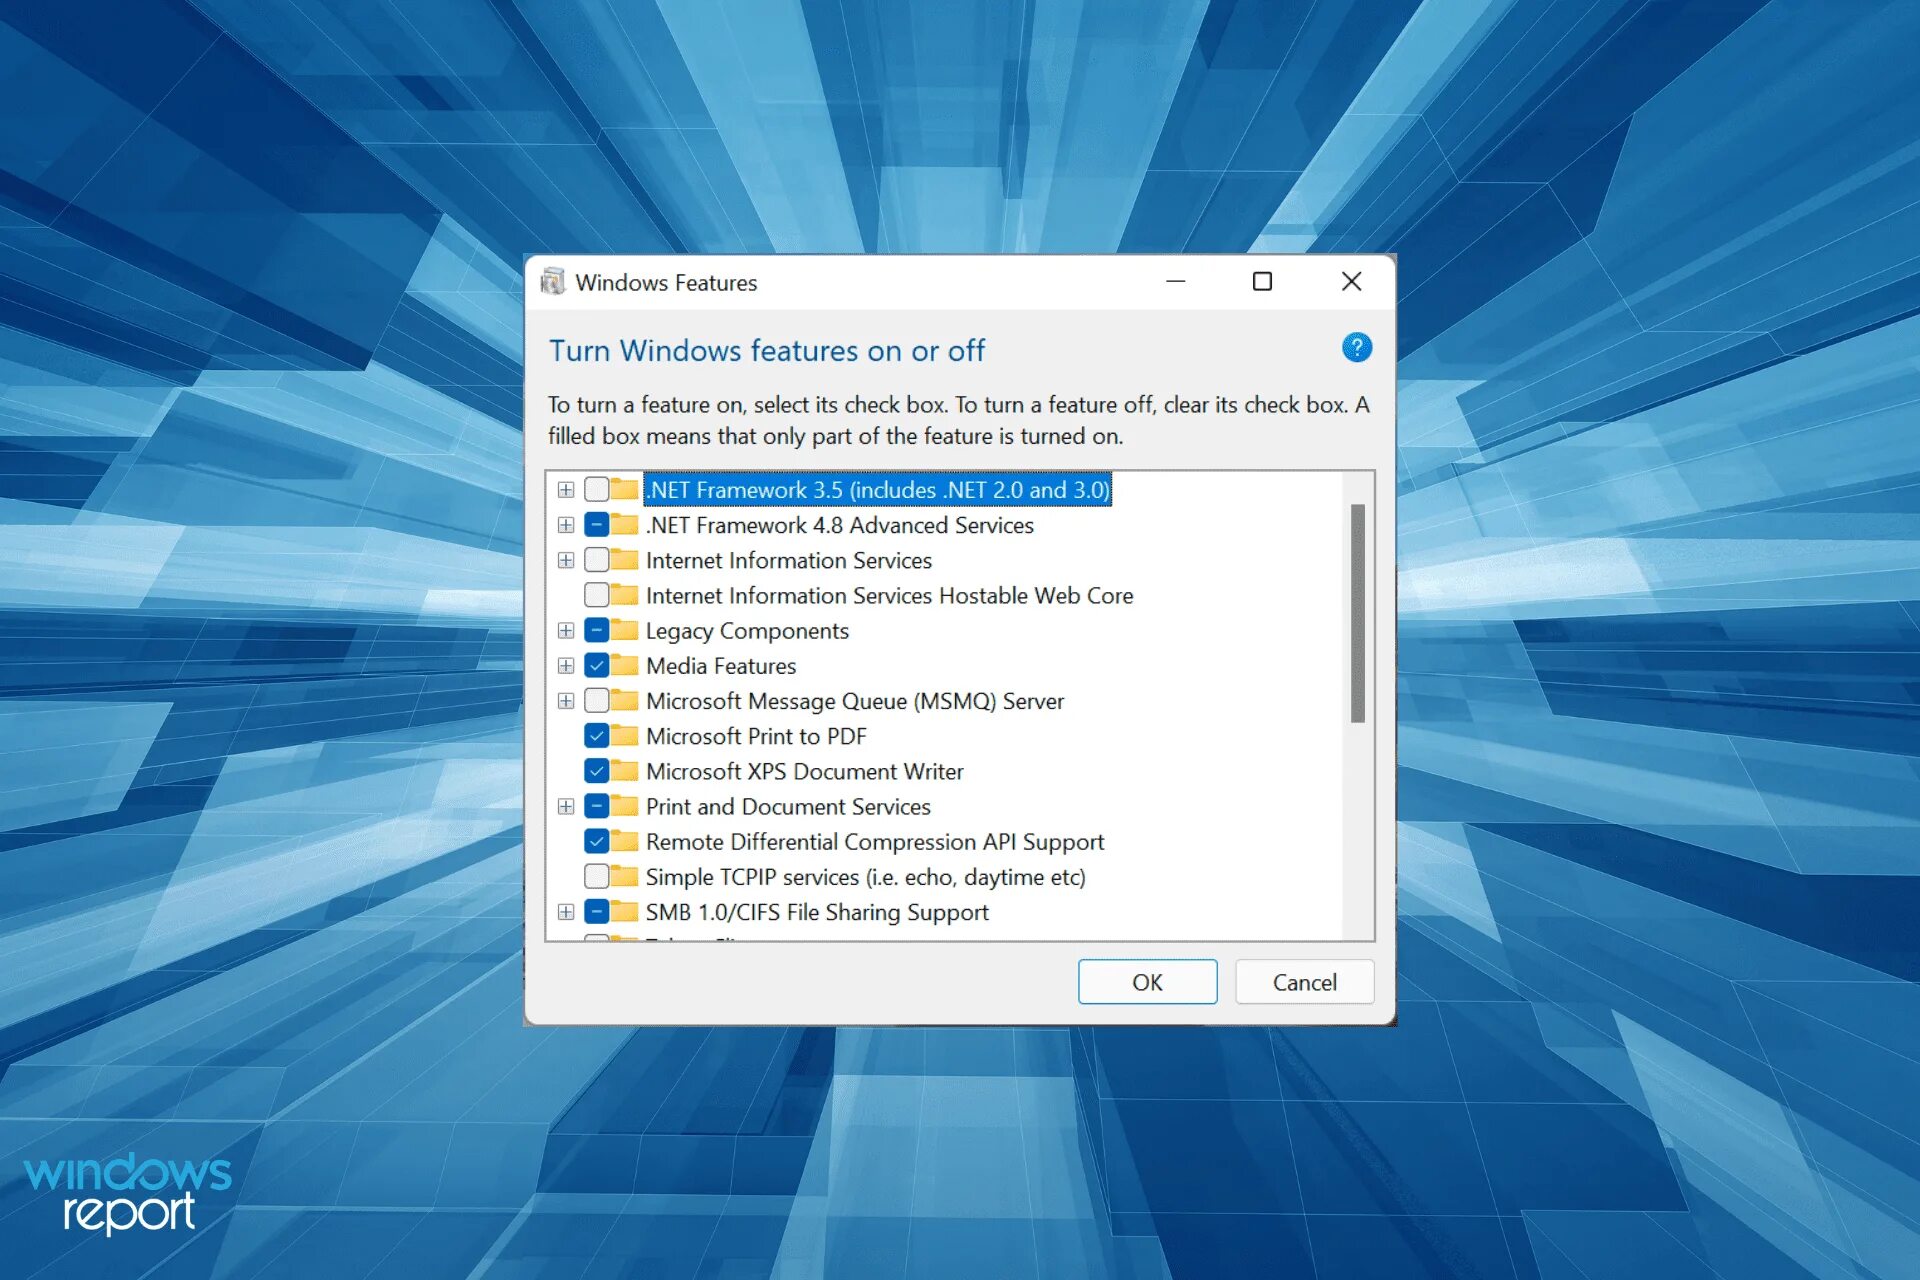Select Internet Information Services Hostable Web Core item
Viewport: 1920px width, 1280px height.
[x=889, y=596]
